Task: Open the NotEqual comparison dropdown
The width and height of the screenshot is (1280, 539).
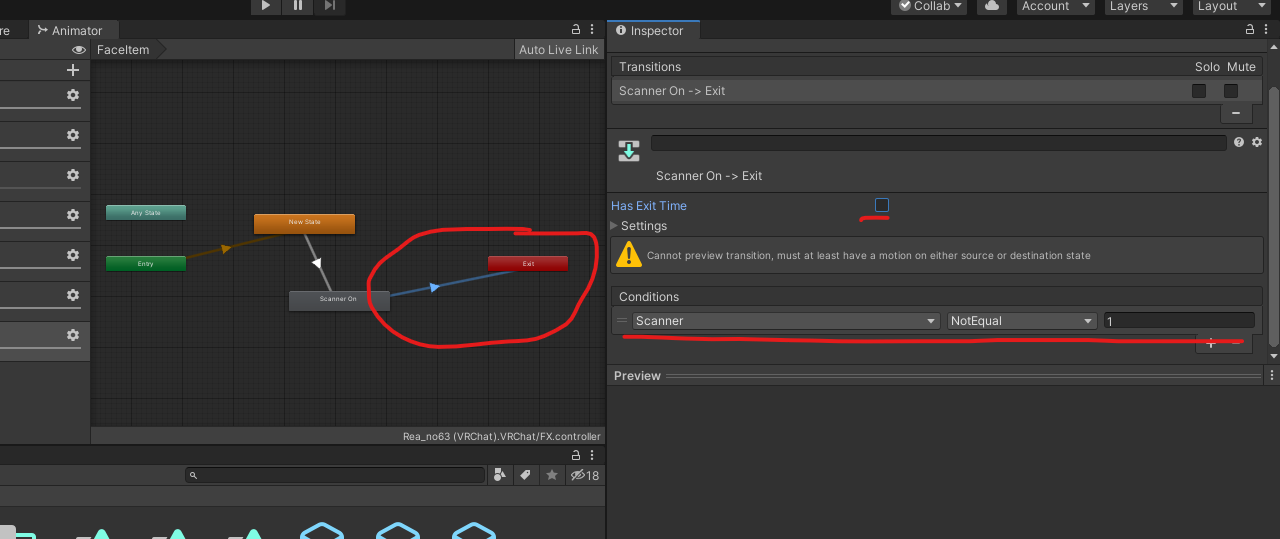Action: [x=1021, y=321]
